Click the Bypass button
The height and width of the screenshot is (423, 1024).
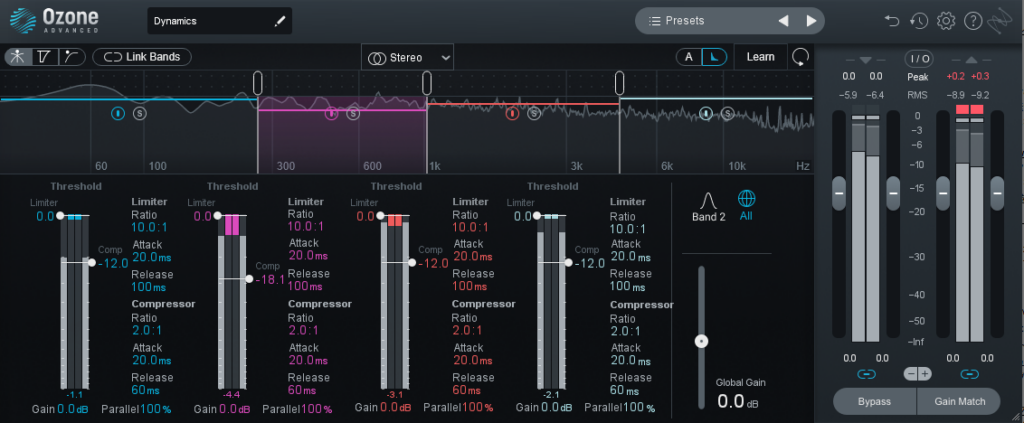(874, 401)
